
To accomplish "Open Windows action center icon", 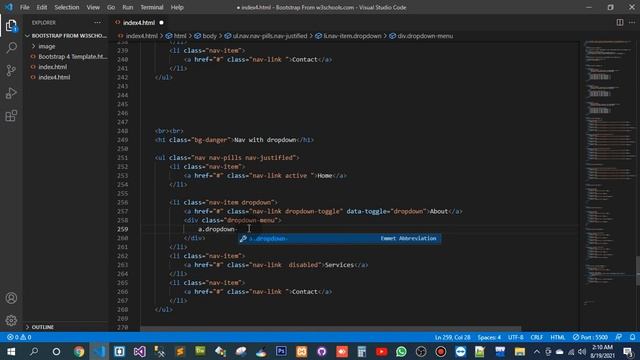I will pos(629,351).
